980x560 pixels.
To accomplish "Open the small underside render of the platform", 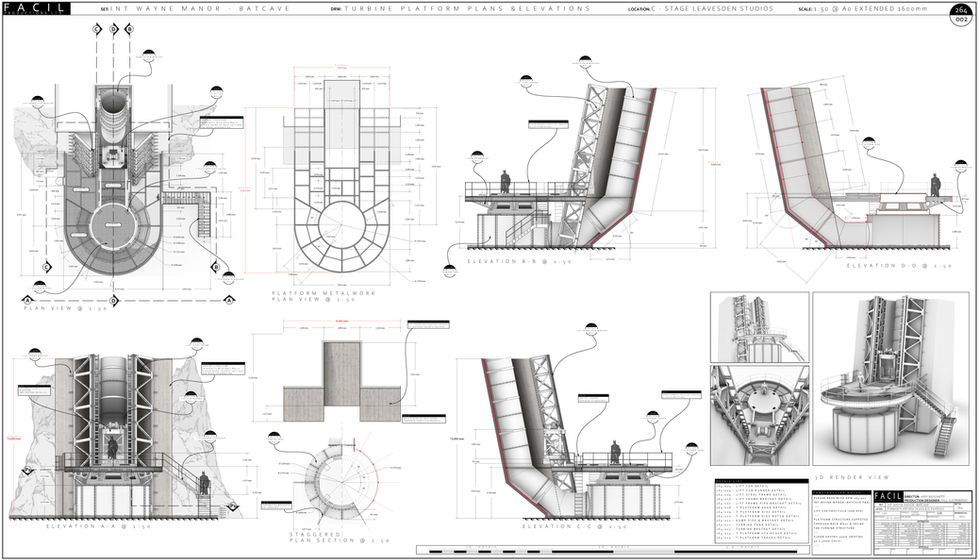I will (760, 415).
